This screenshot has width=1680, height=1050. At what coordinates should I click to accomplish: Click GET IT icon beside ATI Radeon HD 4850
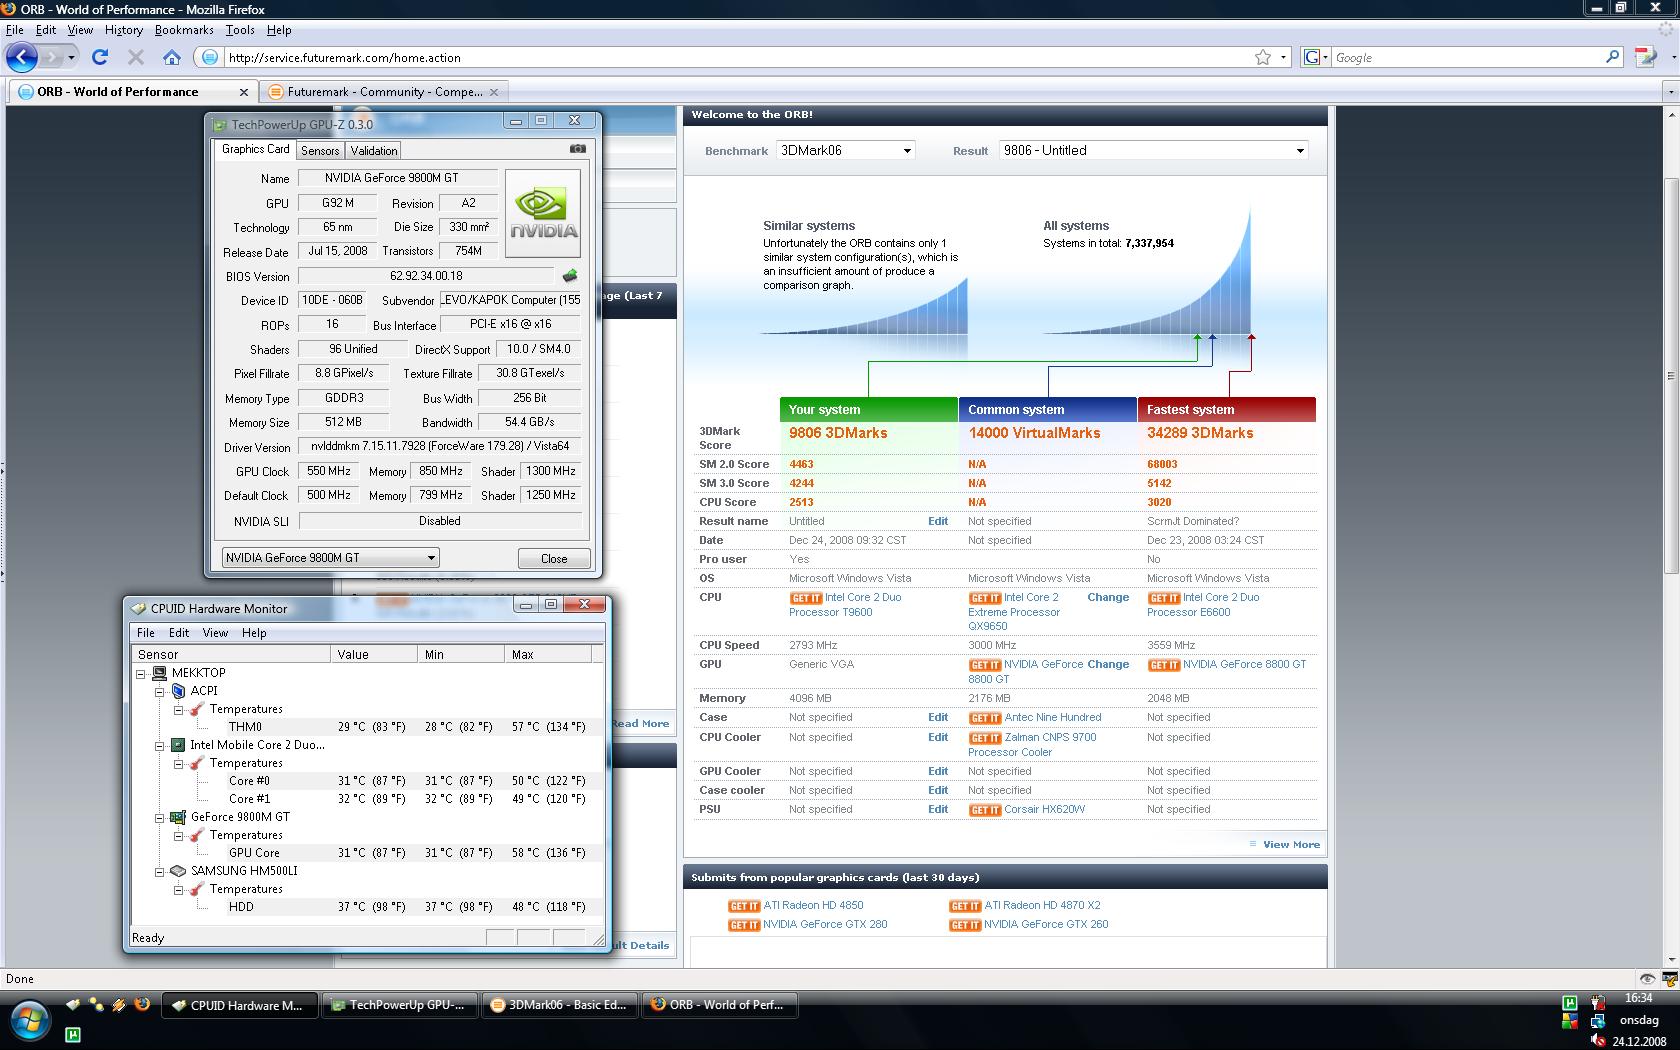coord(744,906)
